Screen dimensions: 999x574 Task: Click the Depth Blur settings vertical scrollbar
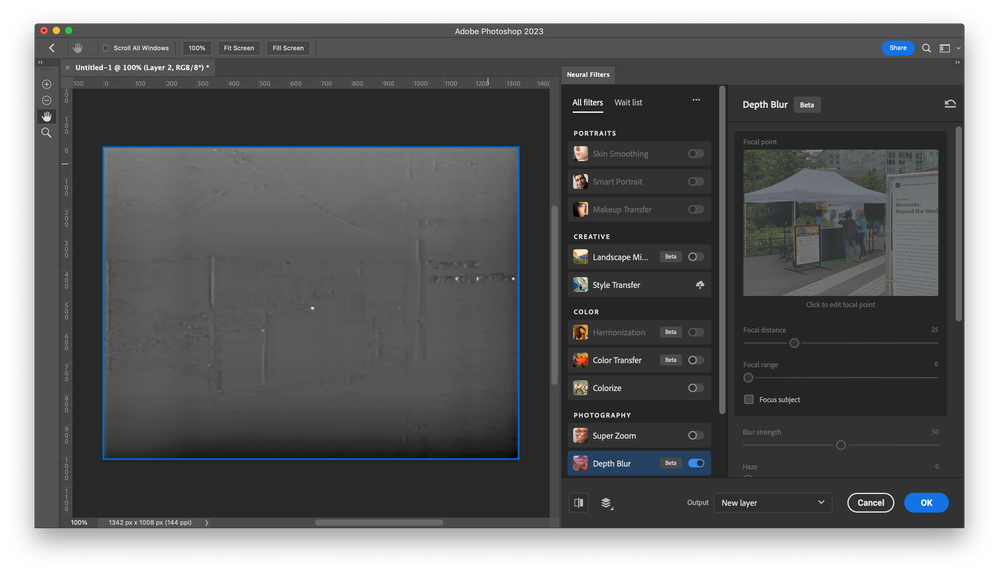click(958, 224)
